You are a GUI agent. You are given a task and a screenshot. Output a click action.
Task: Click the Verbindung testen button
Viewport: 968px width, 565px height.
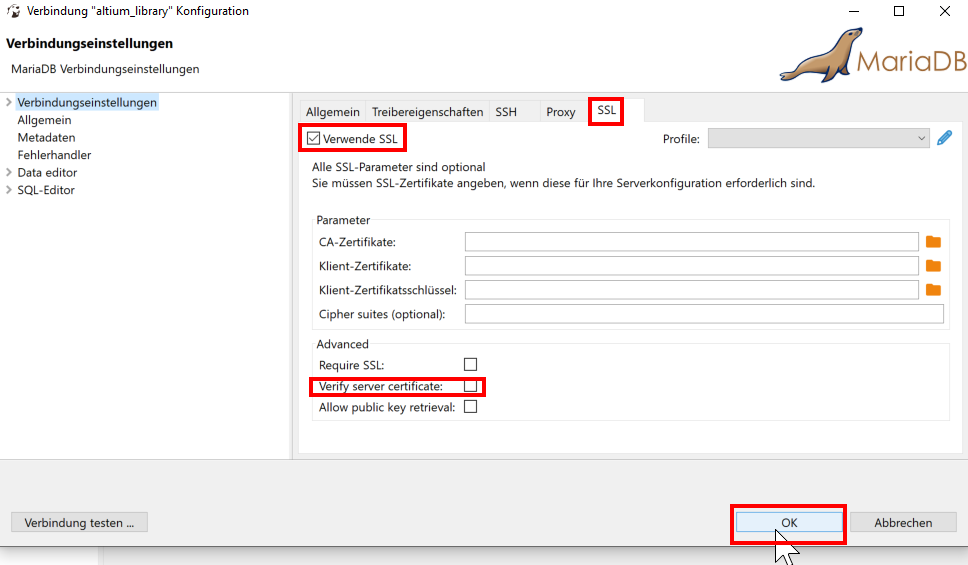point(79,522)
